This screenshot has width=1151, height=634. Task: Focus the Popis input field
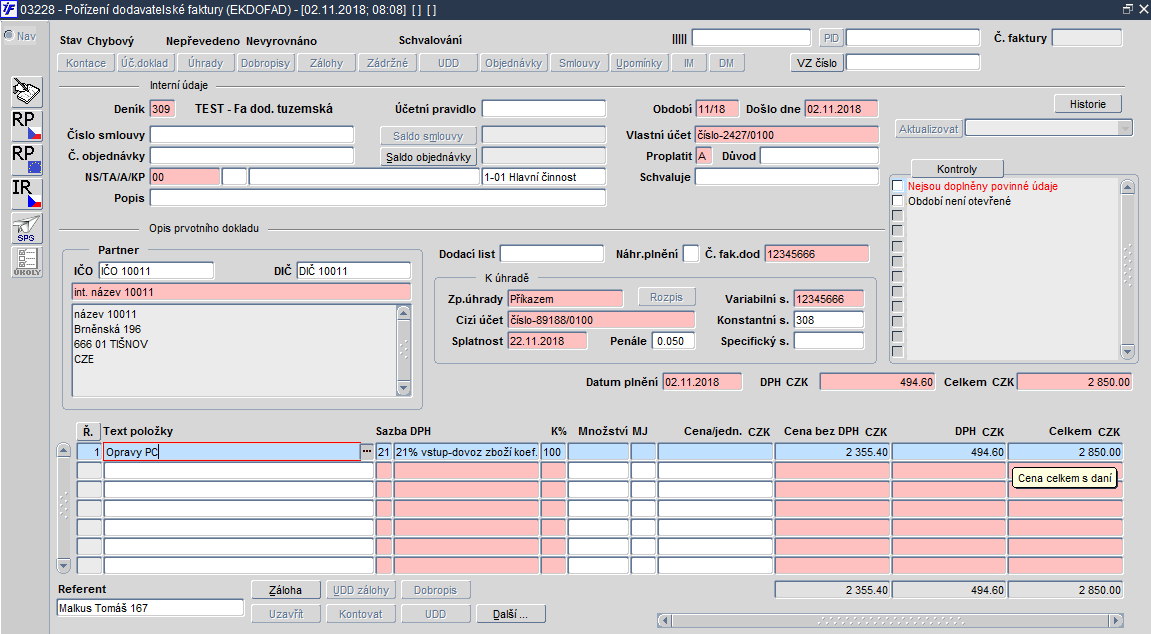pyautogui.click(x=378, y=198)
